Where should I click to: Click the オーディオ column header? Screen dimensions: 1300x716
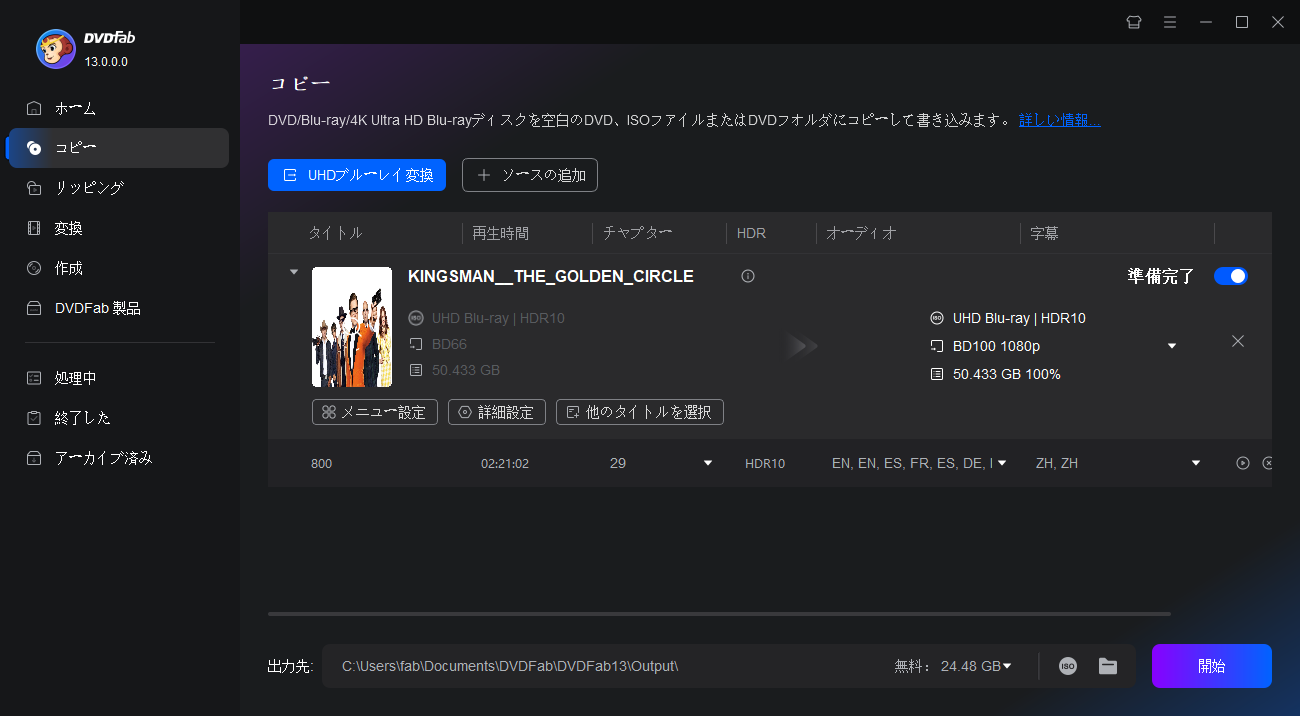[862, 233]
